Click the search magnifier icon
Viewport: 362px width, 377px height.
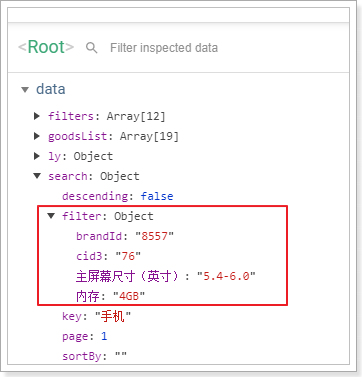click(92, 48)
